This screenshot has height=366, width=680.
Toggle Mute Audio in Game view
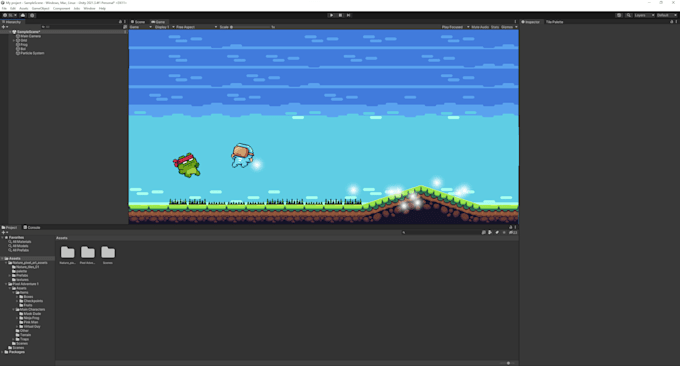click(480, 27)
